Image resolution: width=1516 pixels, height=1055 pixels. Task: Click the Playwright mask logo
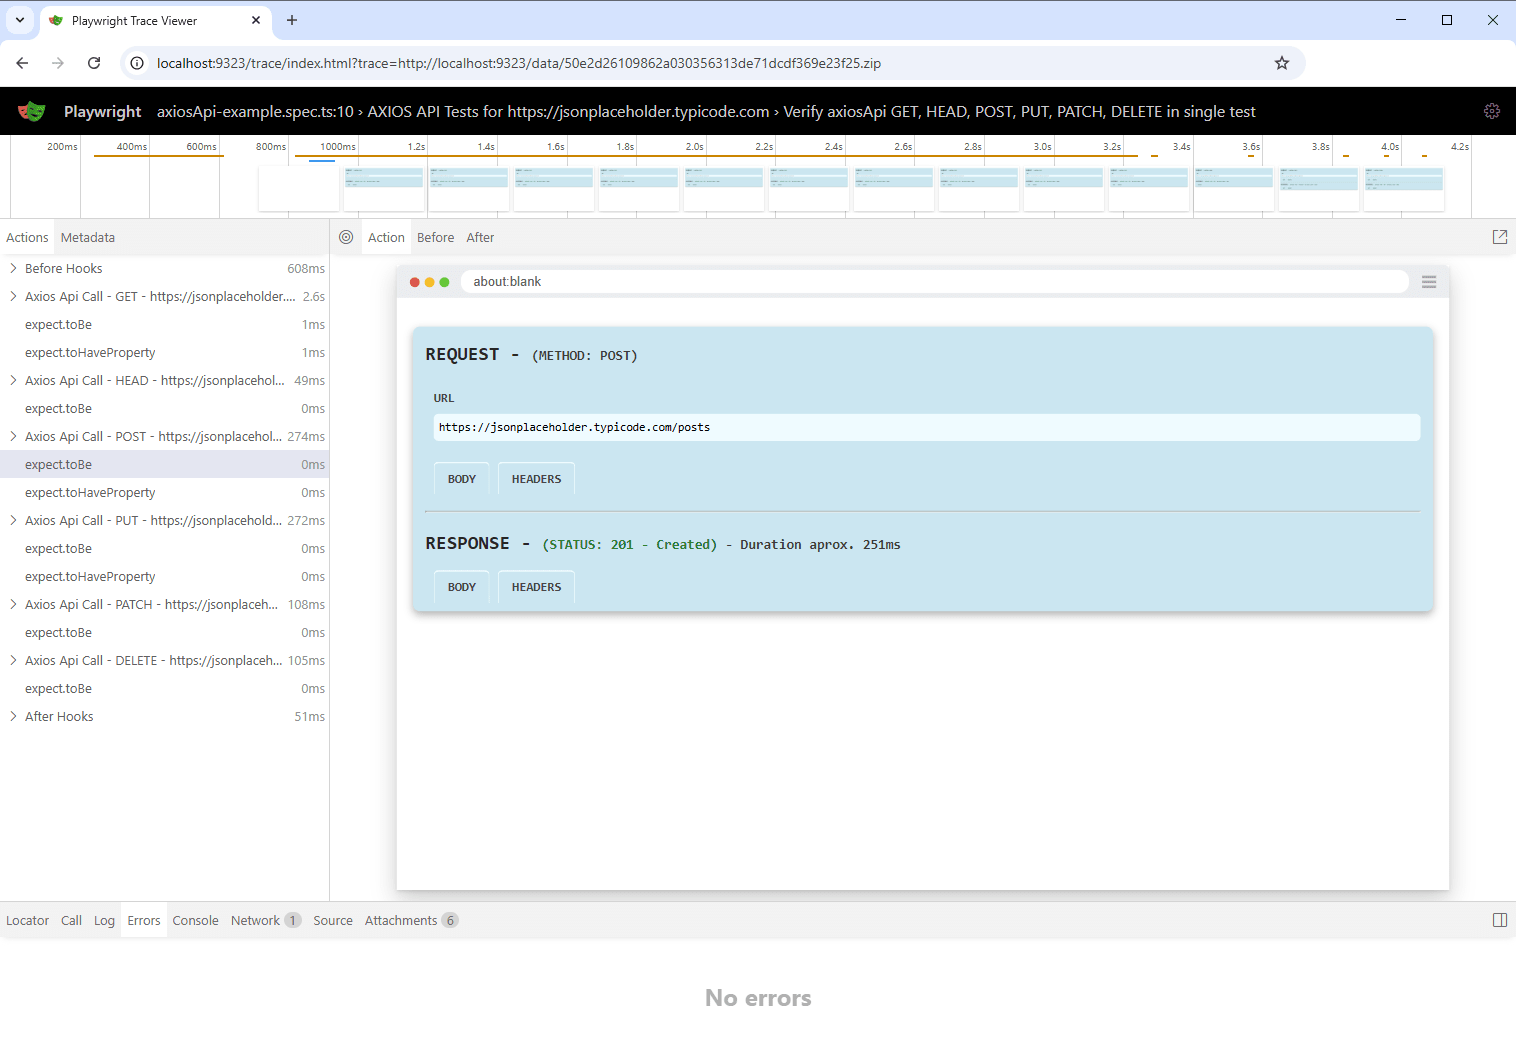(x=31, y=111)
